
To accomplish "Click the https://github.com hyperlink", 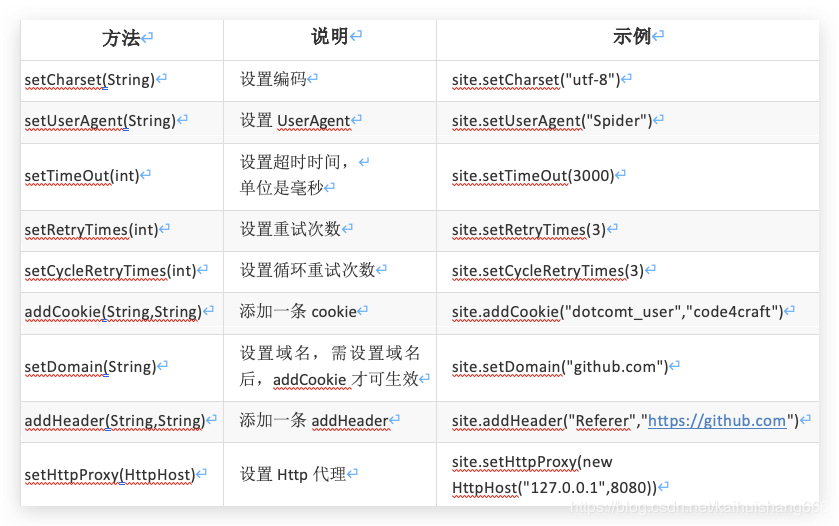I will pos(717,421).
